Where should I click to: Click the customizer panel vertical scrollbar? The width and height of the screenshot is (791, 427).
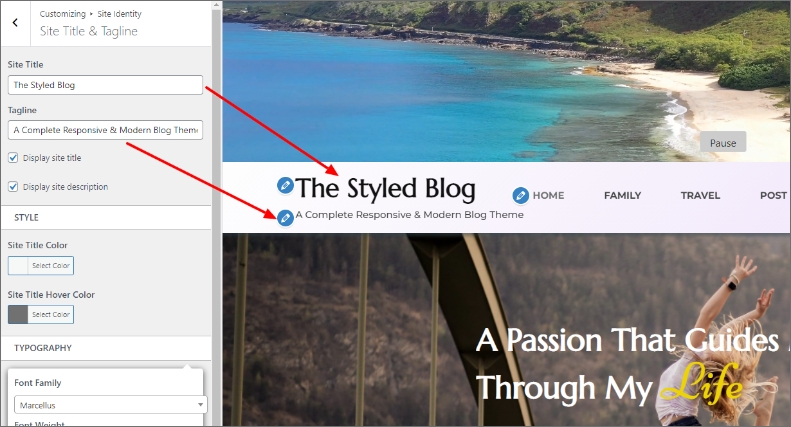[x=216, y=212]
